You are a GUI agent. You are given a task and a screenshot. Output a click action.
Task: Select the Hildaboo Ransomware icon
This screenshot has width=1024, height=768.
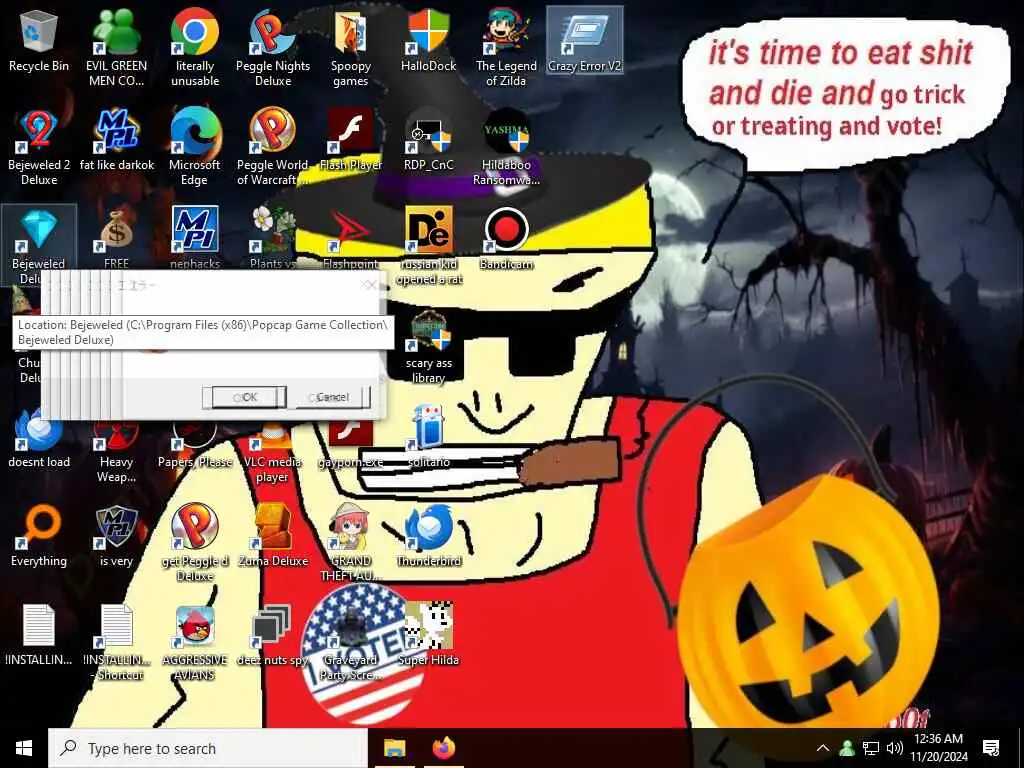(x=506, y=147)
